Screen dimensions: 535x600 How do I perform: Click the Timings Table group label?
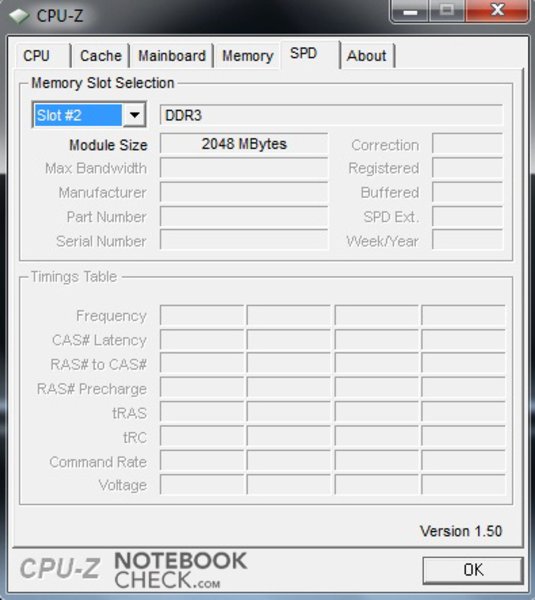coord(74,277)
